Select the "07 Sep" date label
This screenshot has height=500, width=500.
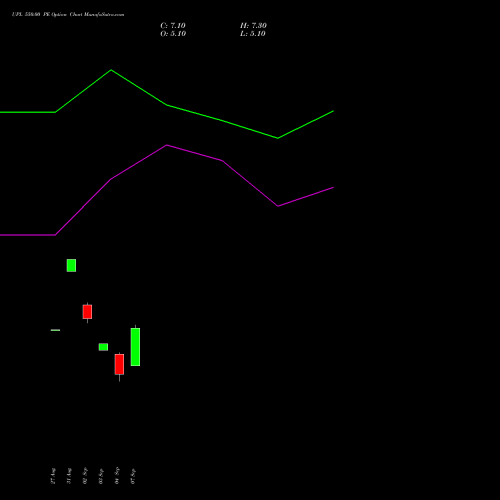[133, 476]
